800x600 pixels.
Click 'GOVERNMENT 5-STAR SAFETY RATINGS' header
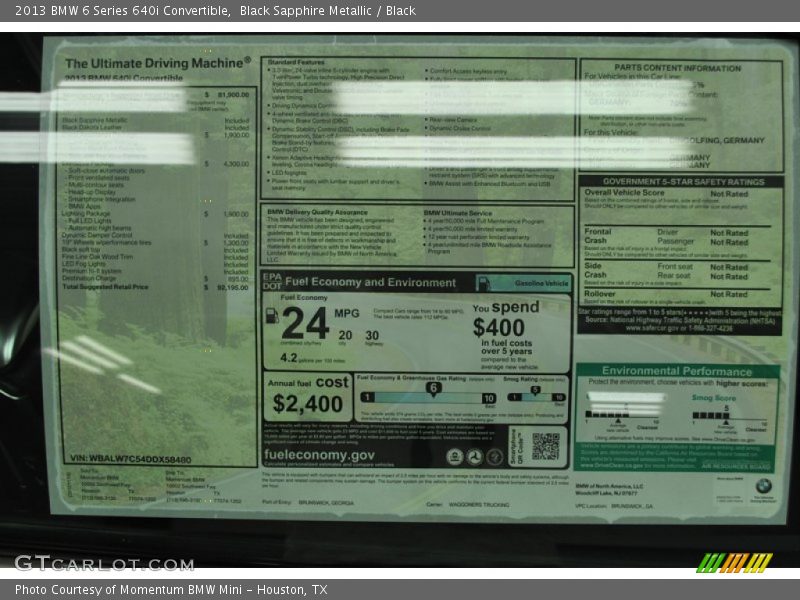pyautogui.click(x=684, y=182)
